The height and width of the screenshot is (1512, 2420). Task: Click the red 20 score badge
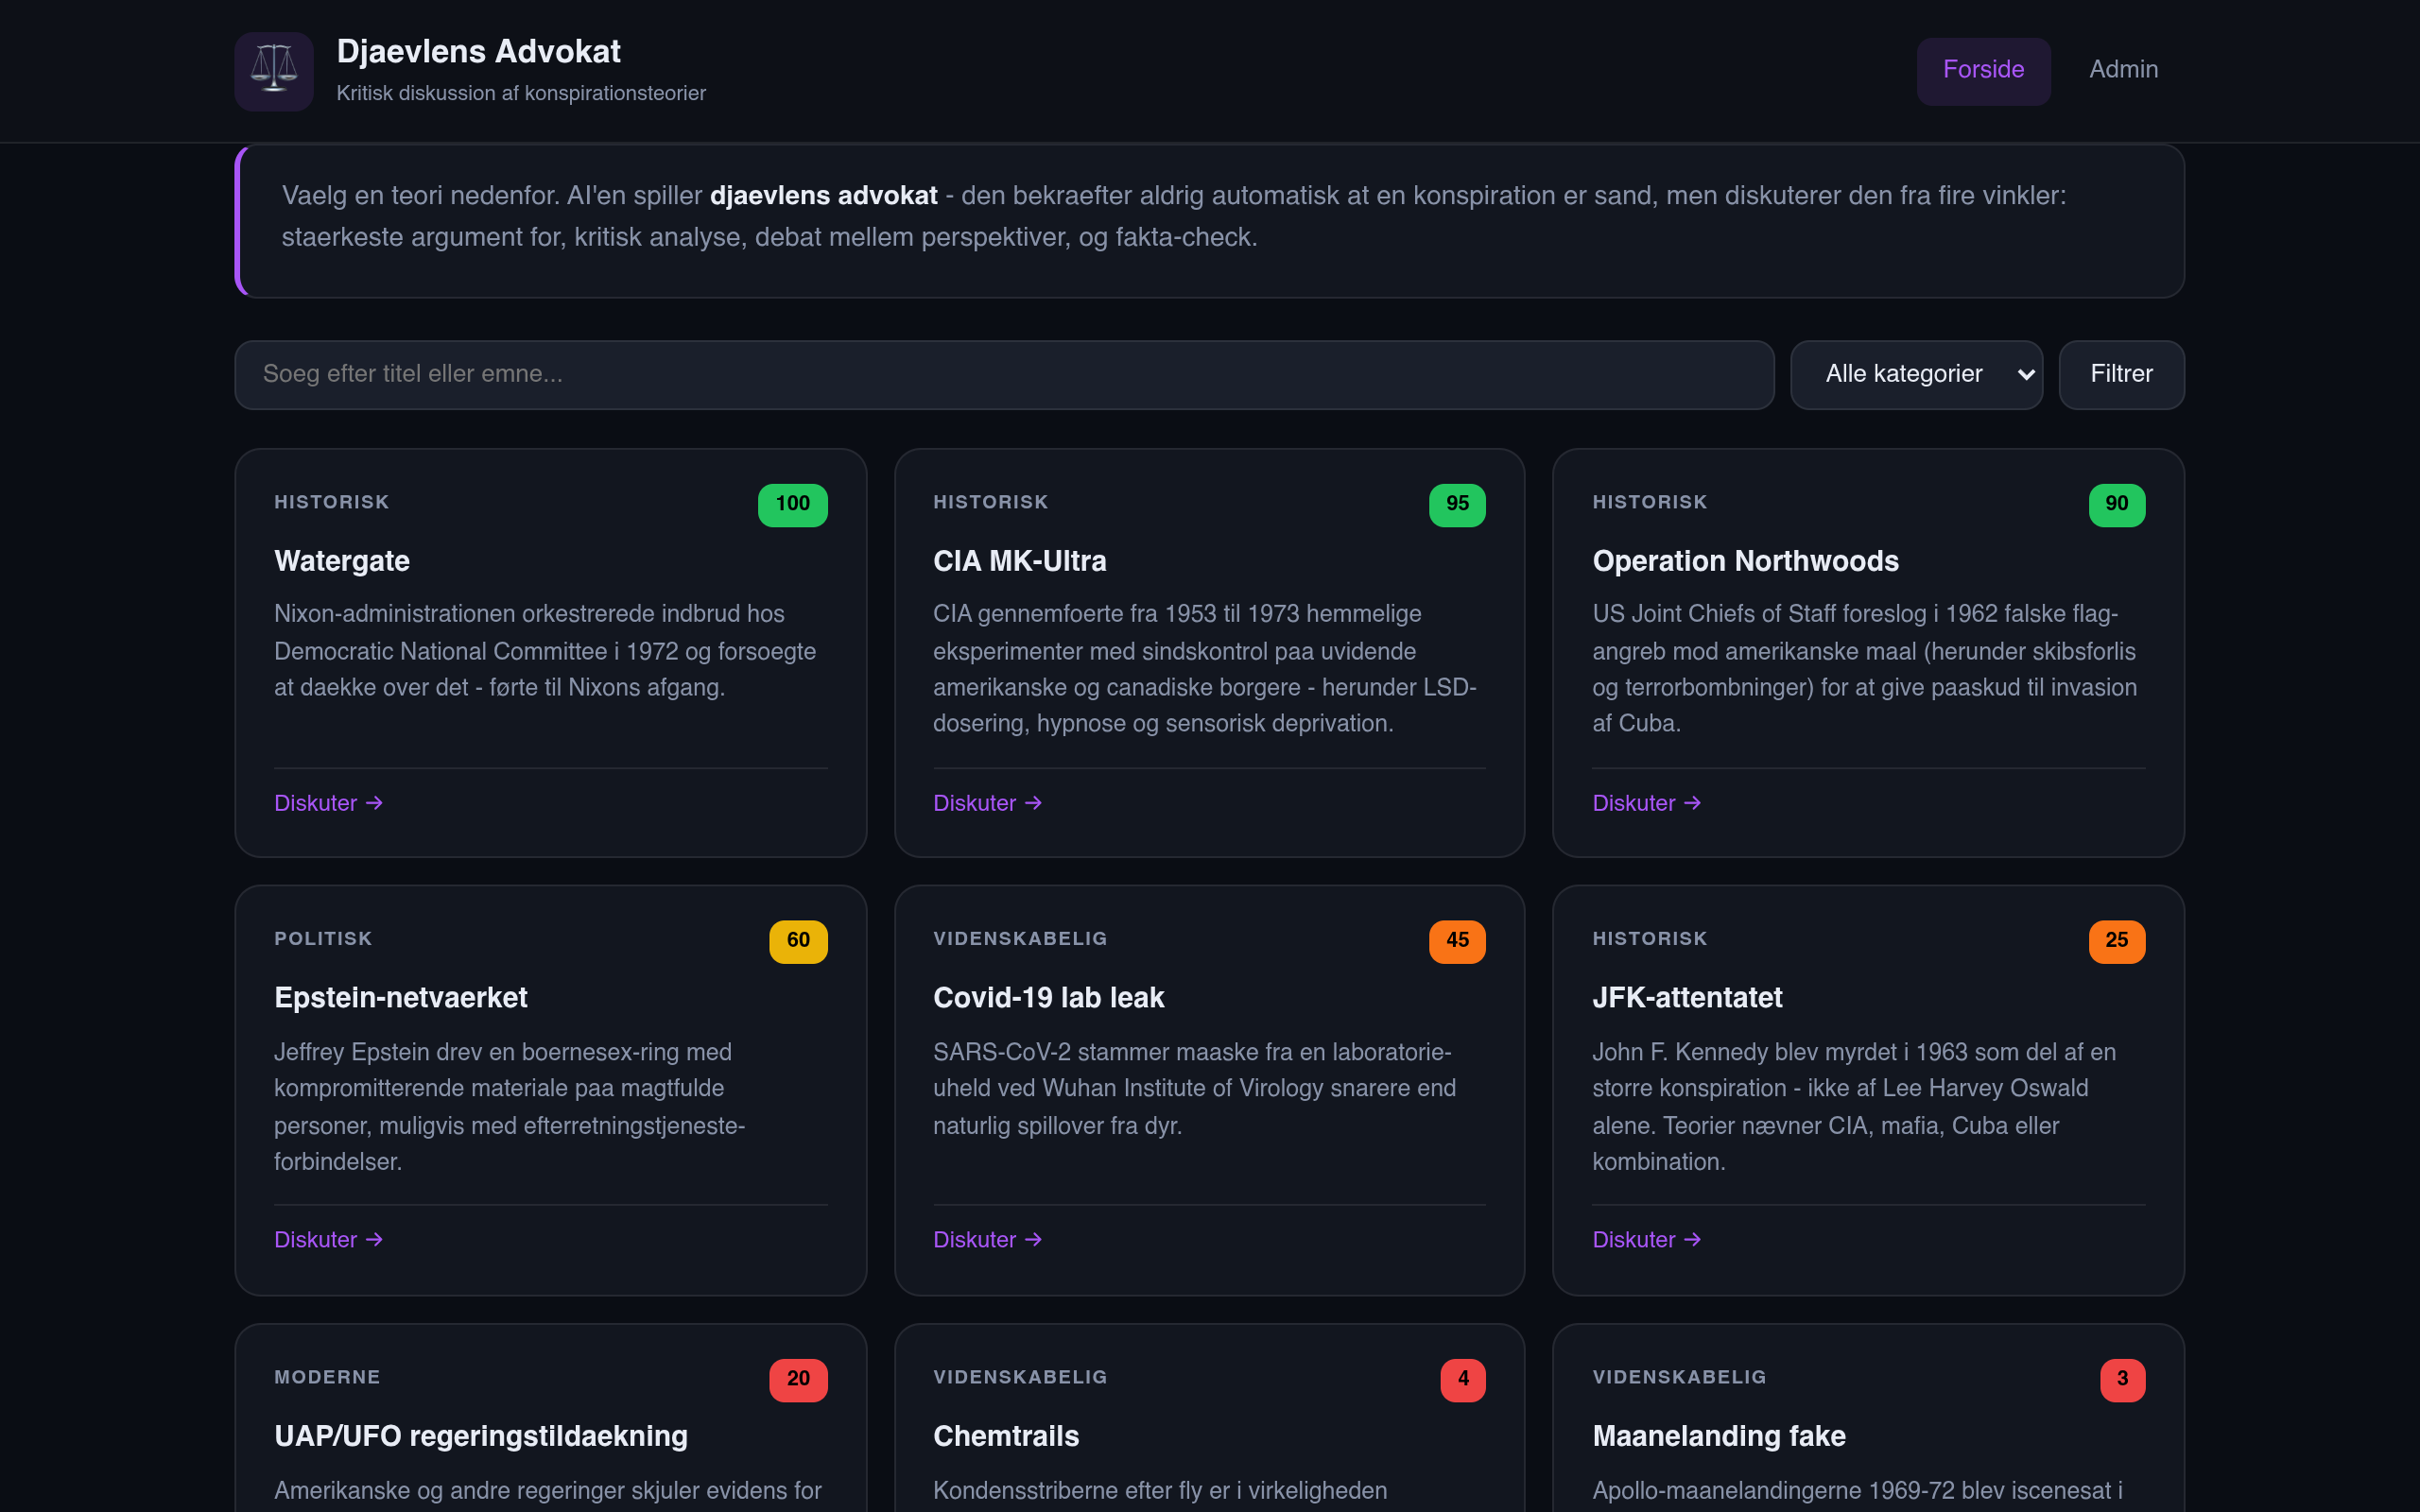(x=798, y=1379)
